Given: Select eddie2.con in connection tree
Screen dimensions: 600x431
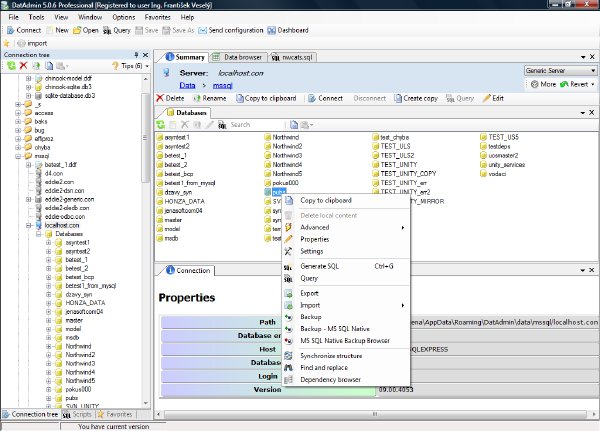Looking at the screenshot, I should [59, 182].
